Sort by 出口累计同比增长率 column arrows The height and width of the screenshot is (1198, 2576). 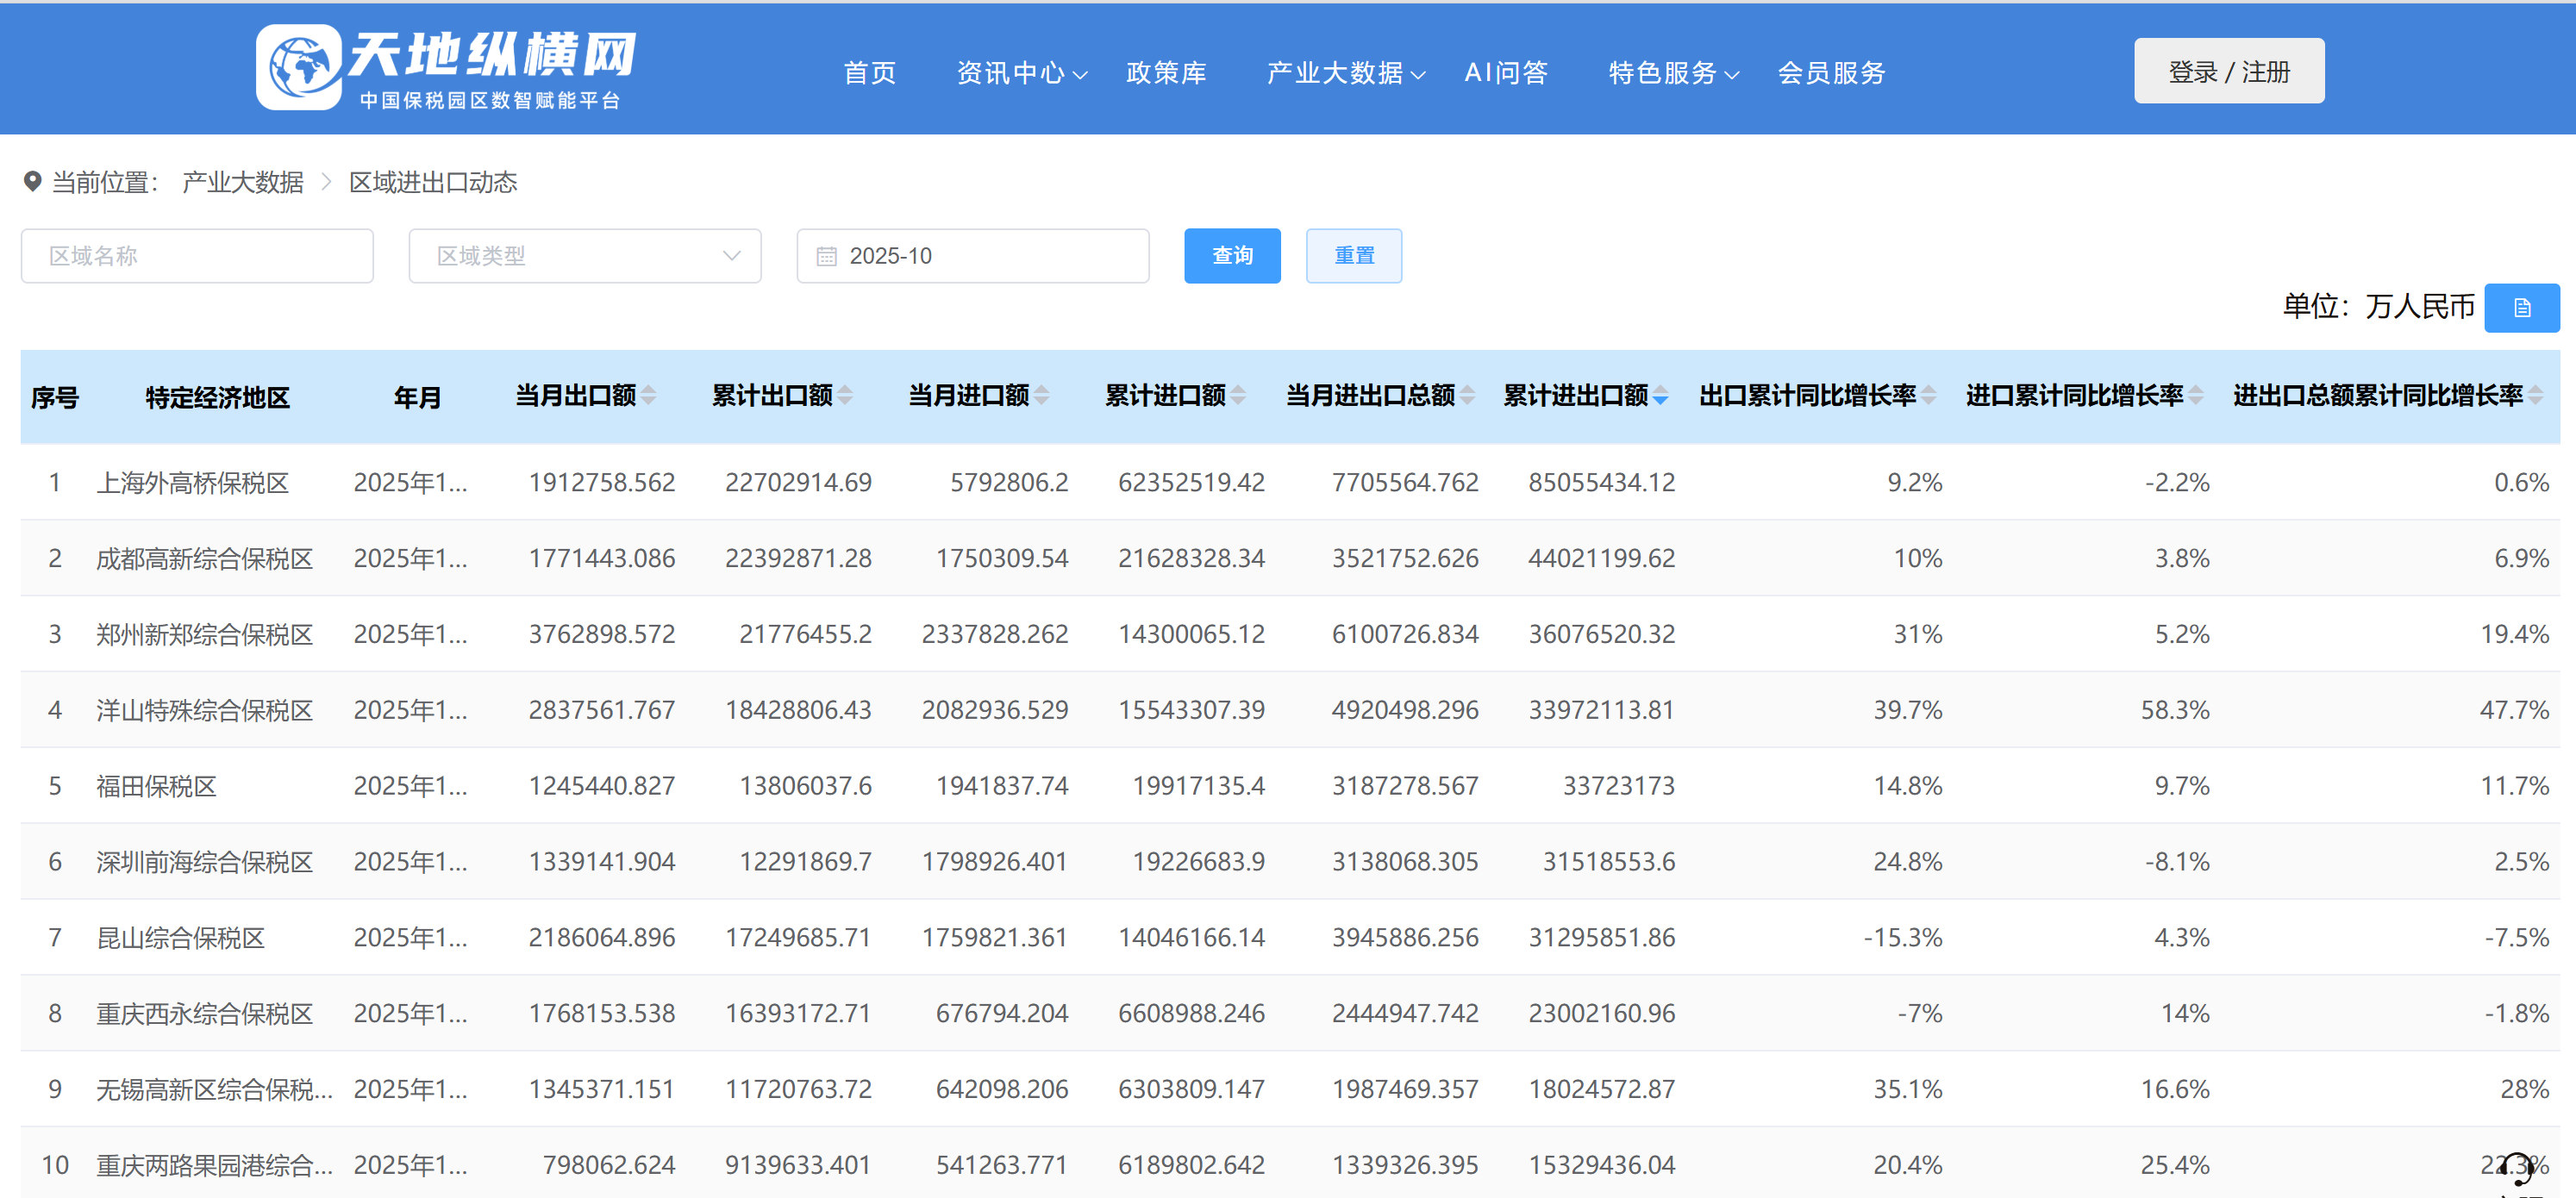[1929, 396]
